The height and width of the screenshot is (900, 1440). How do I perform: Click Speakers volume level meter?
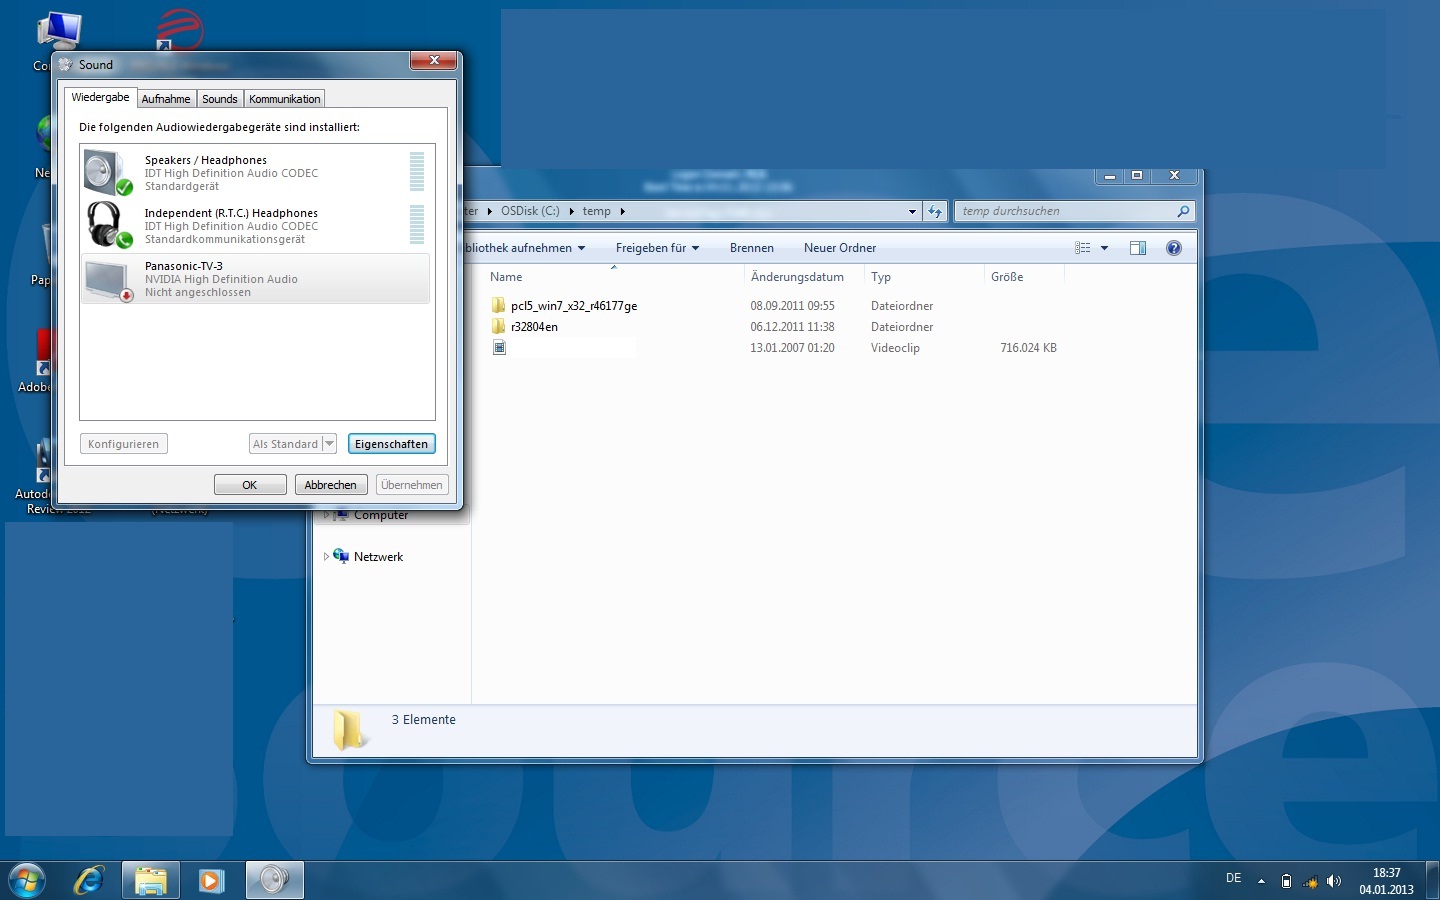tap(417, 172)
